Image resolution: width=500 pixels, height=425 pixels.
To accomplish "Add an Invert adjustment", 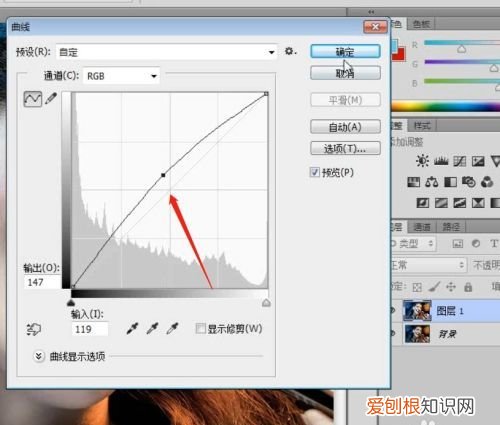I will click(x=423, y=203).
